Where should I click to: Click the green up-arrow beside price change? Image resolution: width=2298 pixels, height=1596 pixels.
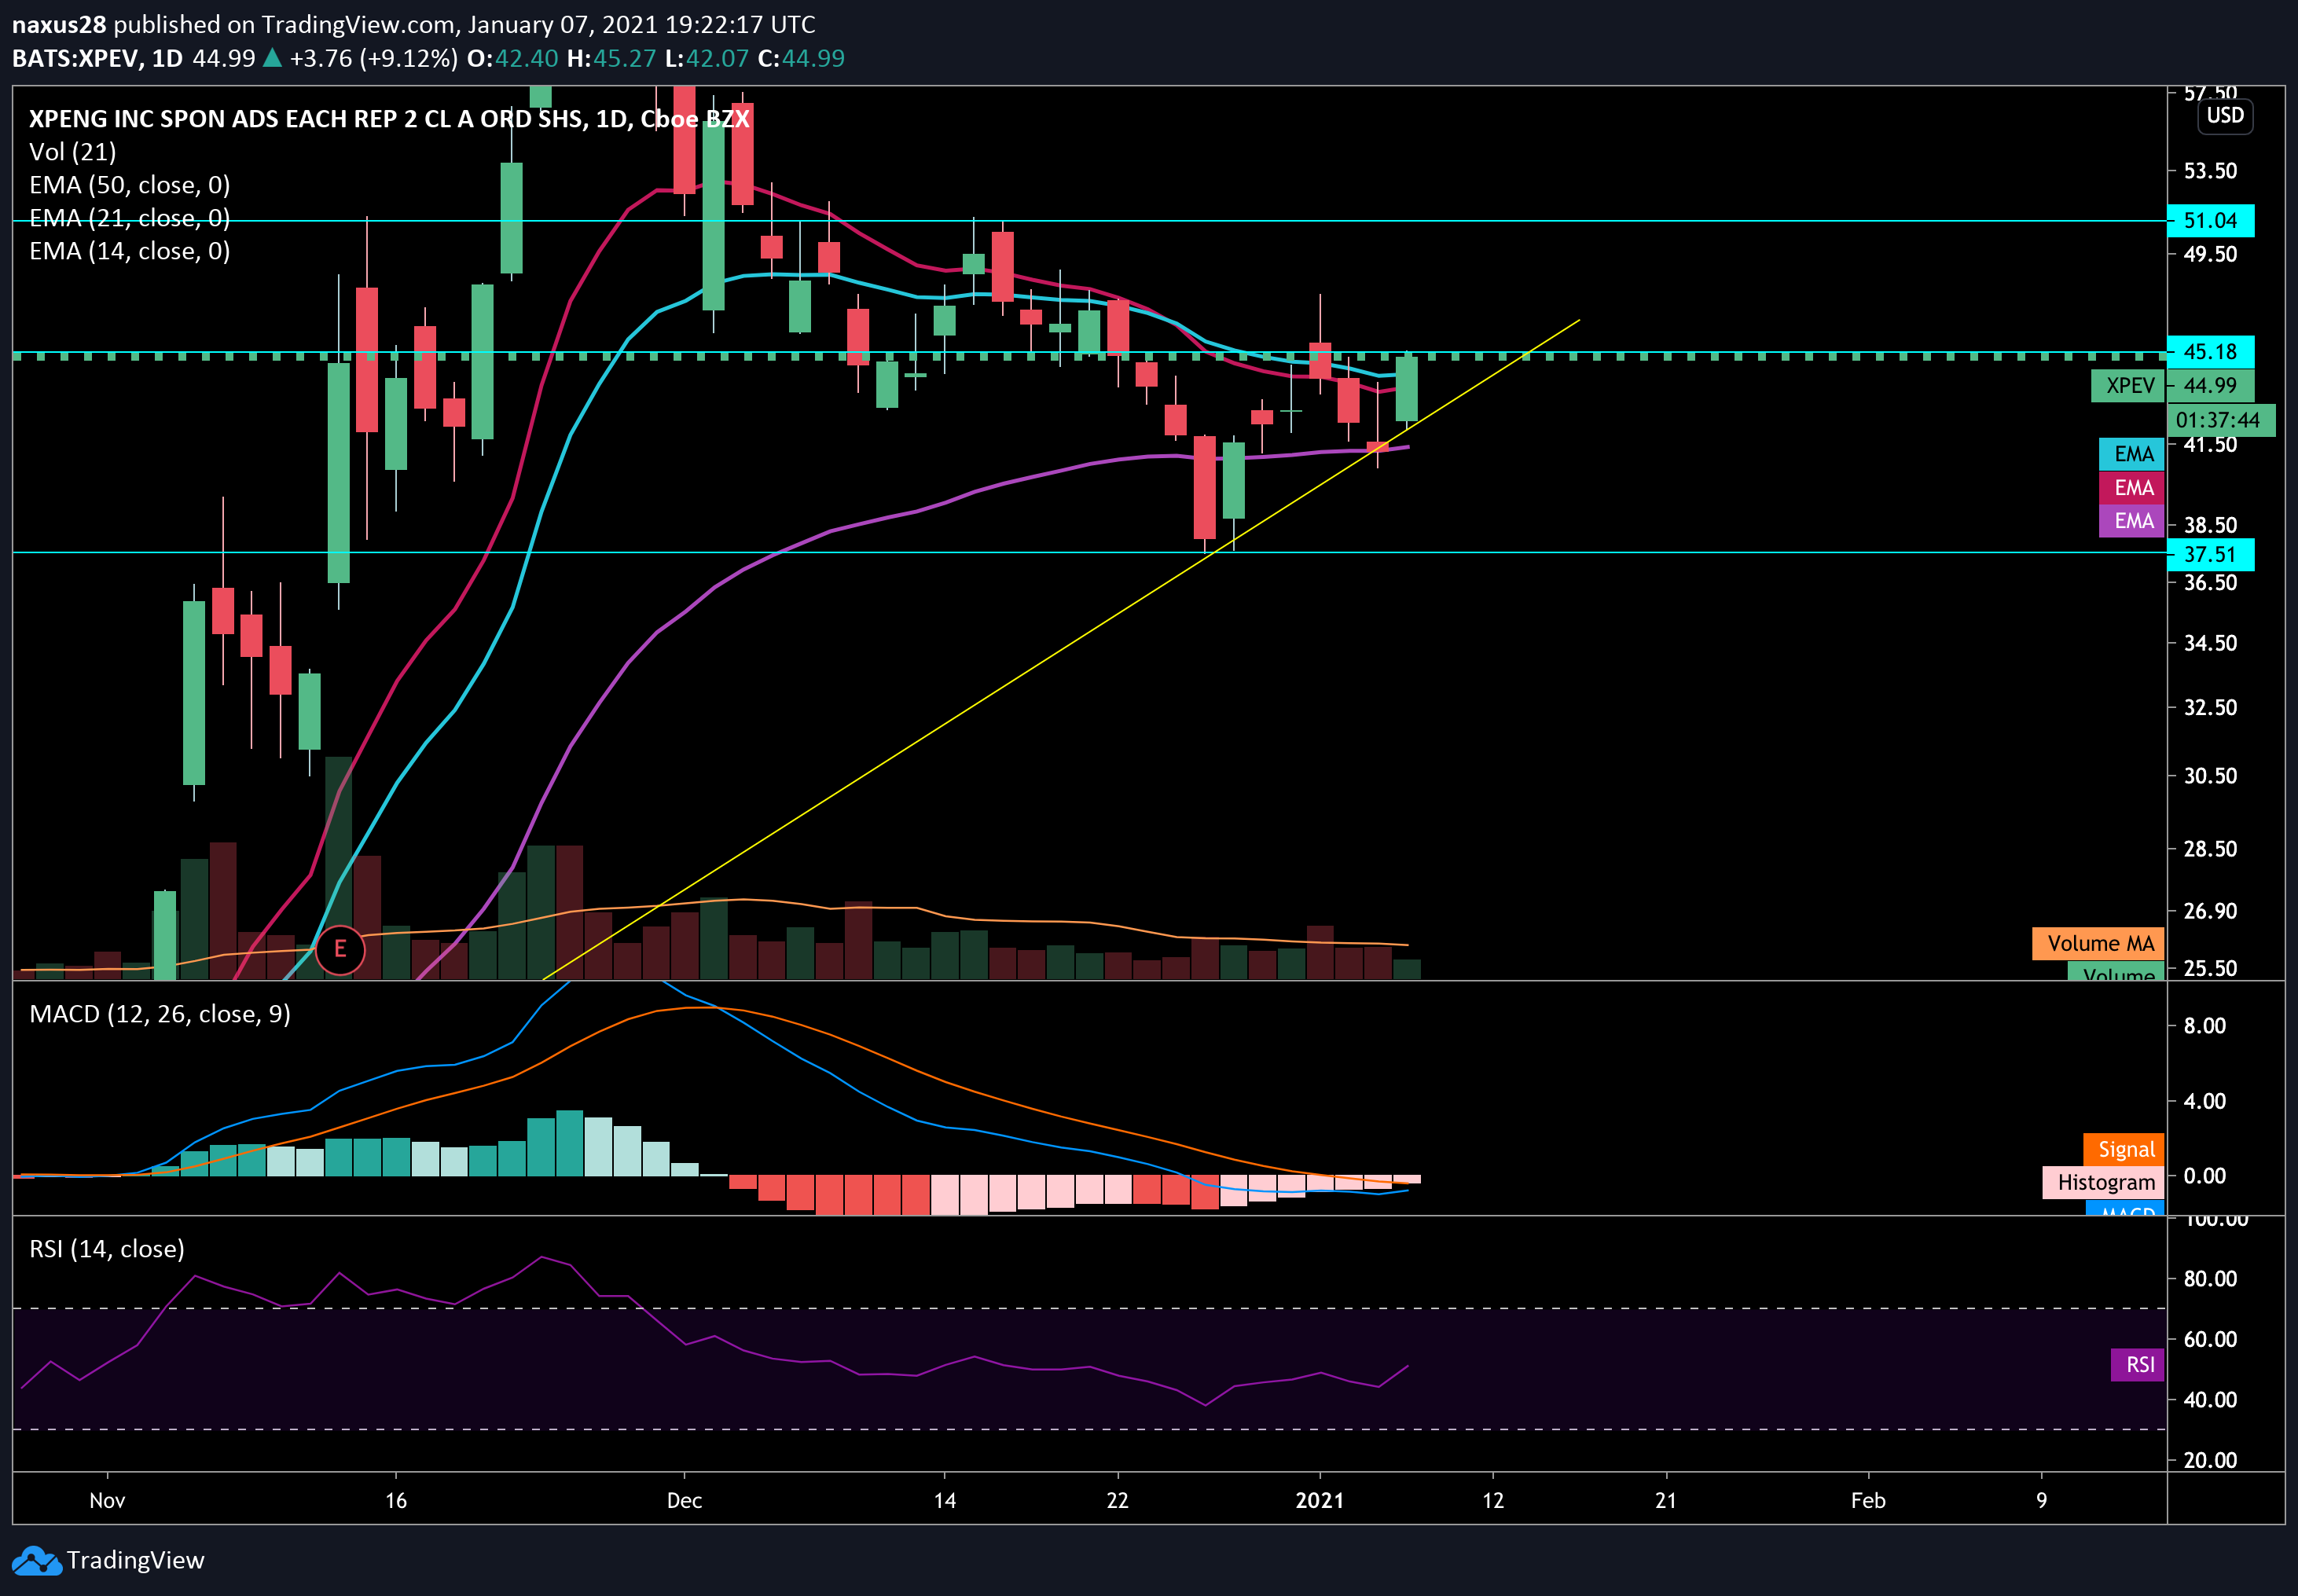pyautogui.click(x=272, y=58)
